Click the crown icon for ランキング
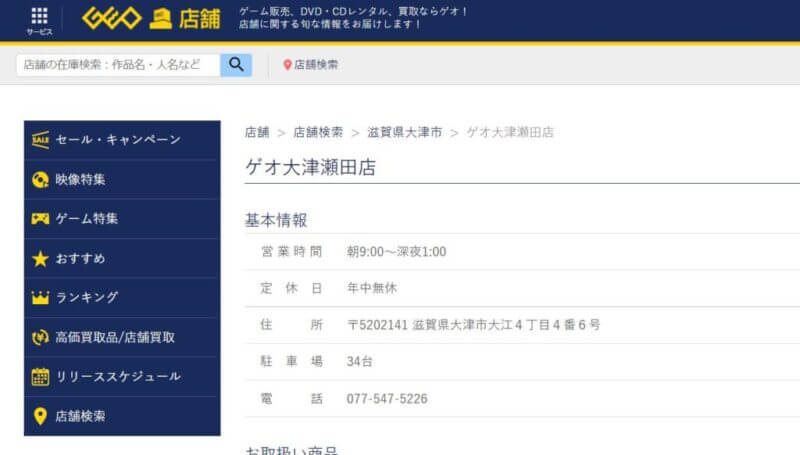 pos(40,297)
